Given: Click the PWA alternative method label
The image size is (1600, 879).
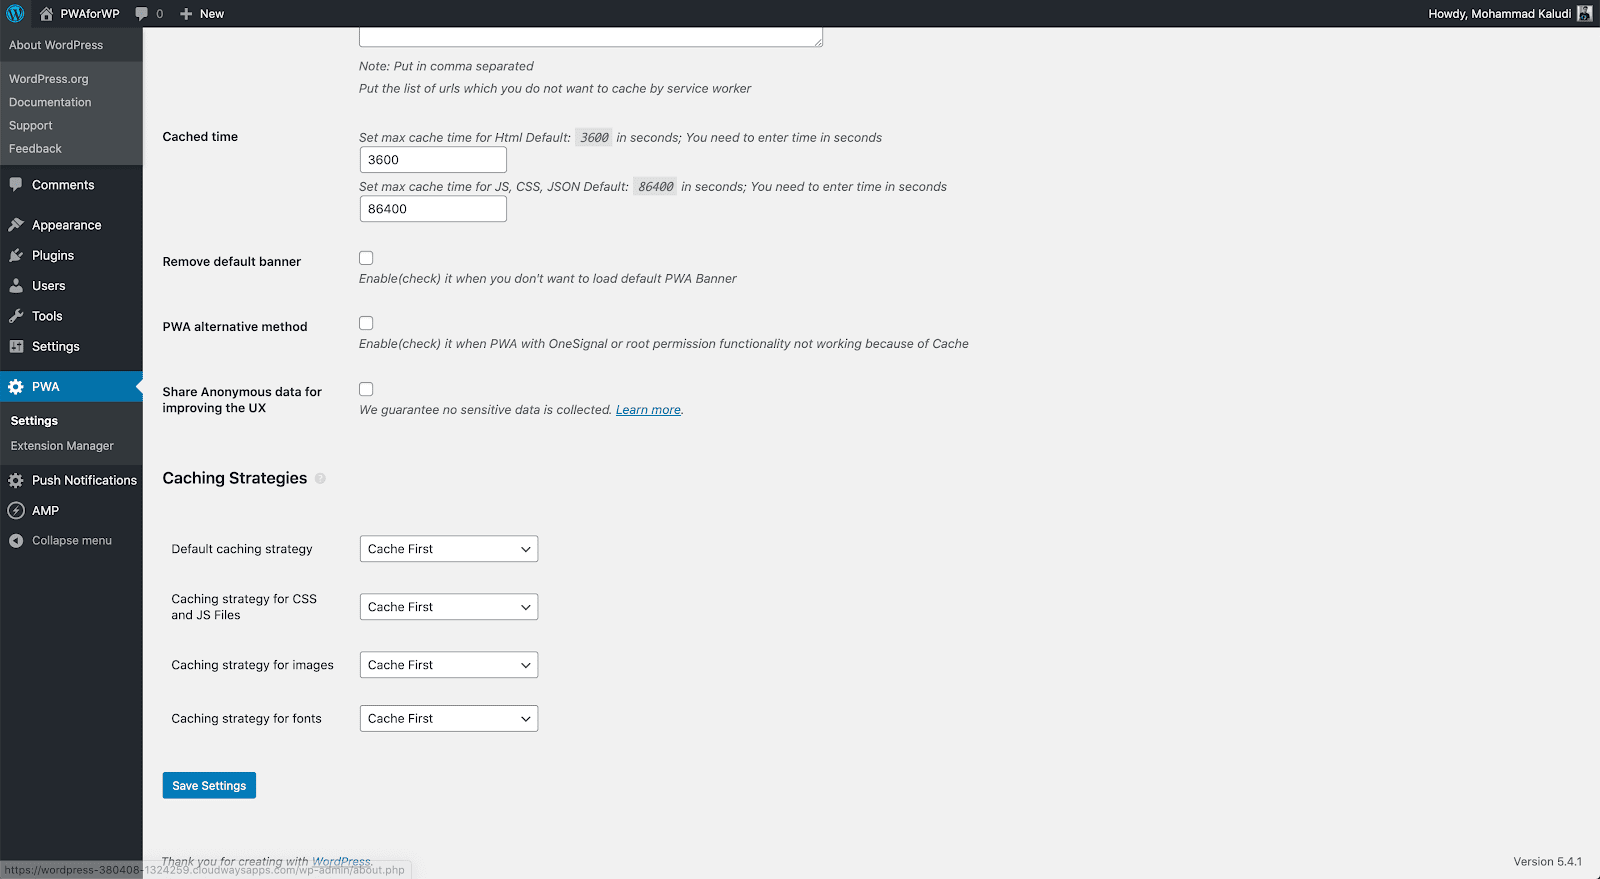Looking at the screenshot, I should (x=235, y=327).
